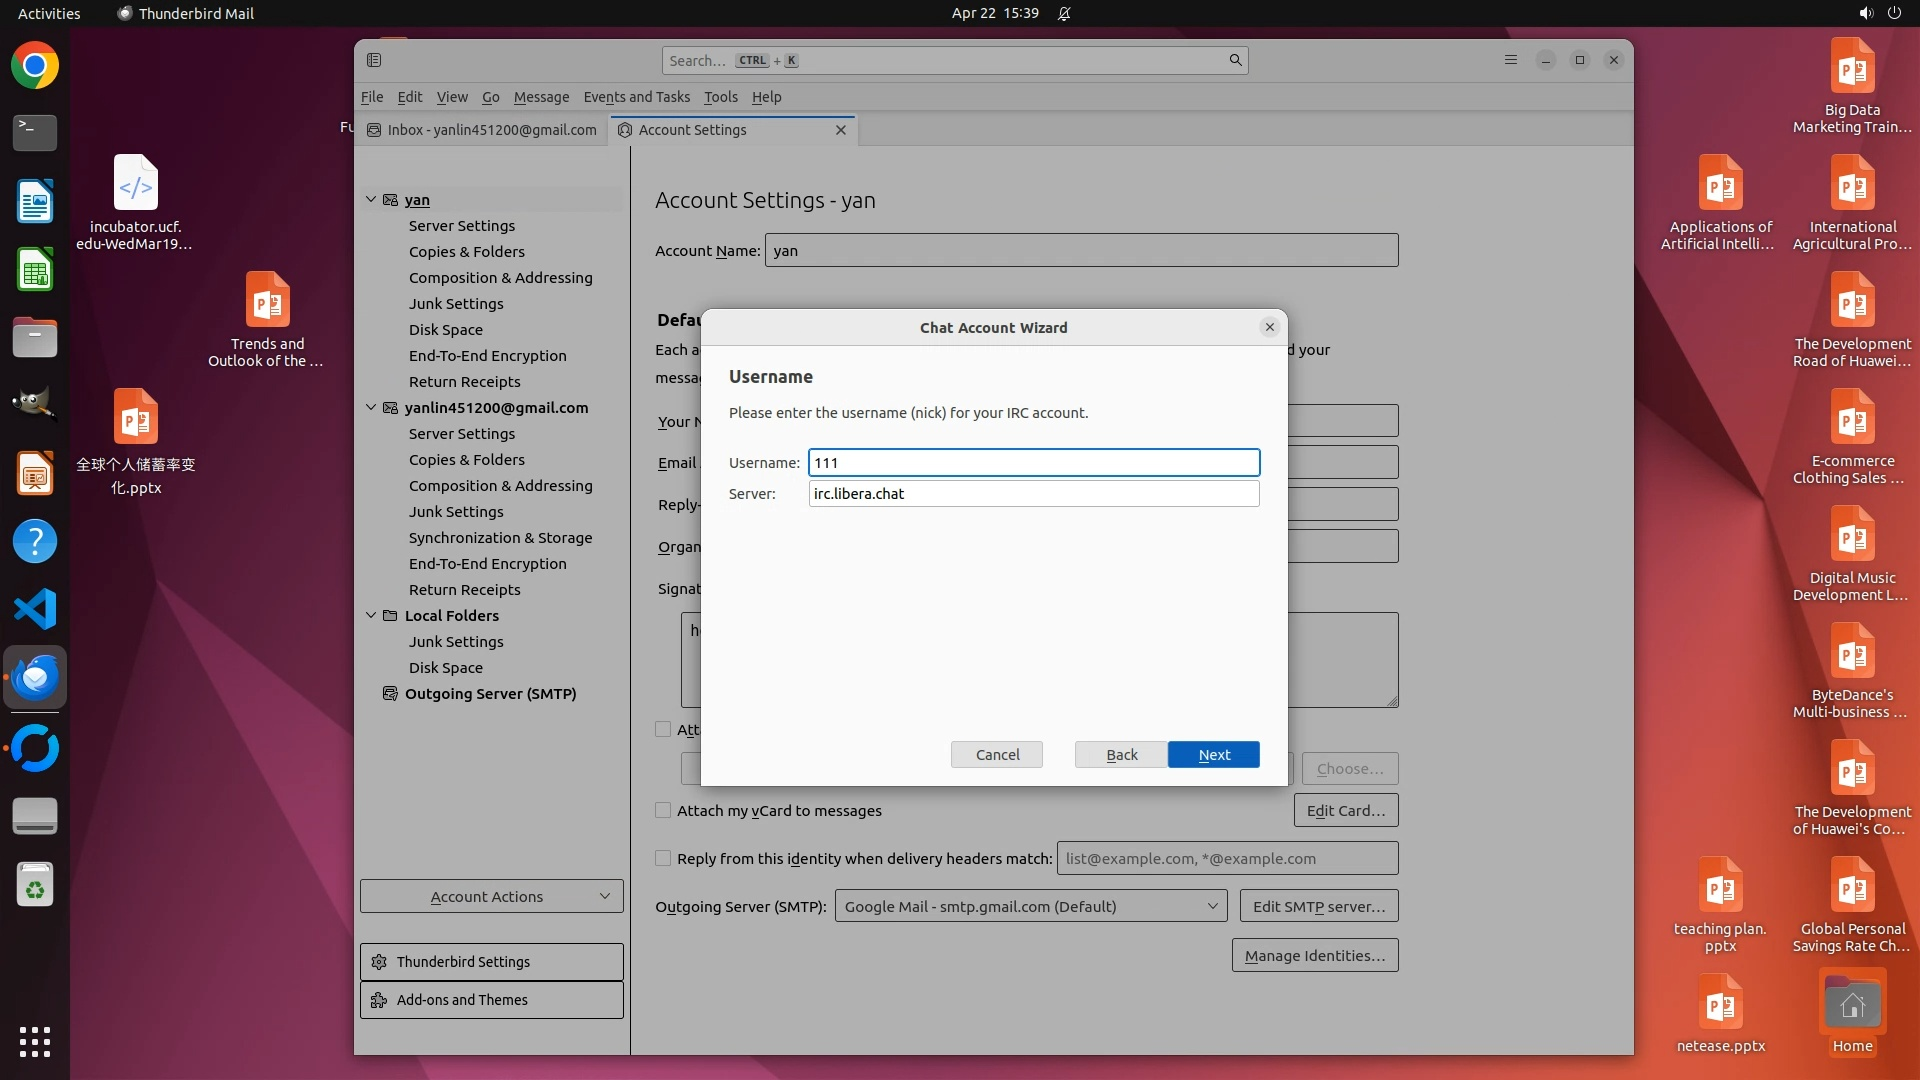Toggle Reply from this identity checkbox
The height and width of the screenshot is (1080, 1920).
click(663, 858)
